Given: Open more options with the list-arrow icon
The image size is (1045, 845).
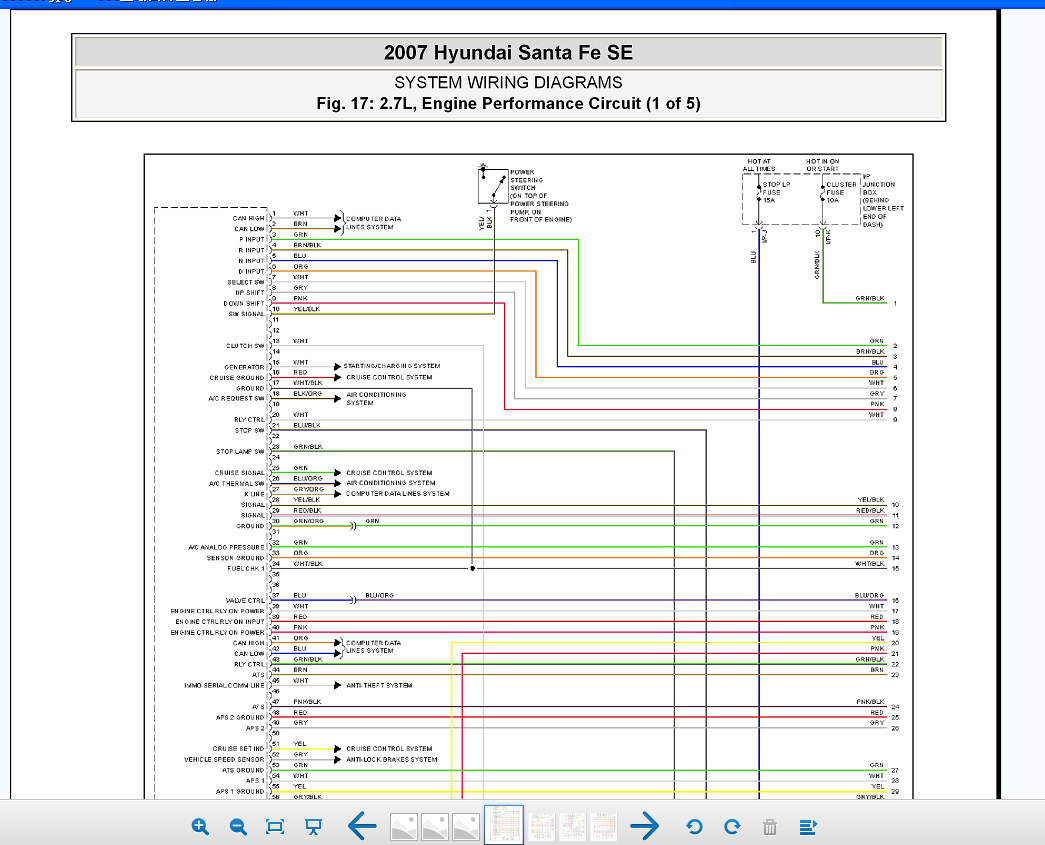Looking at the screenshot, I should click(808, 827).
